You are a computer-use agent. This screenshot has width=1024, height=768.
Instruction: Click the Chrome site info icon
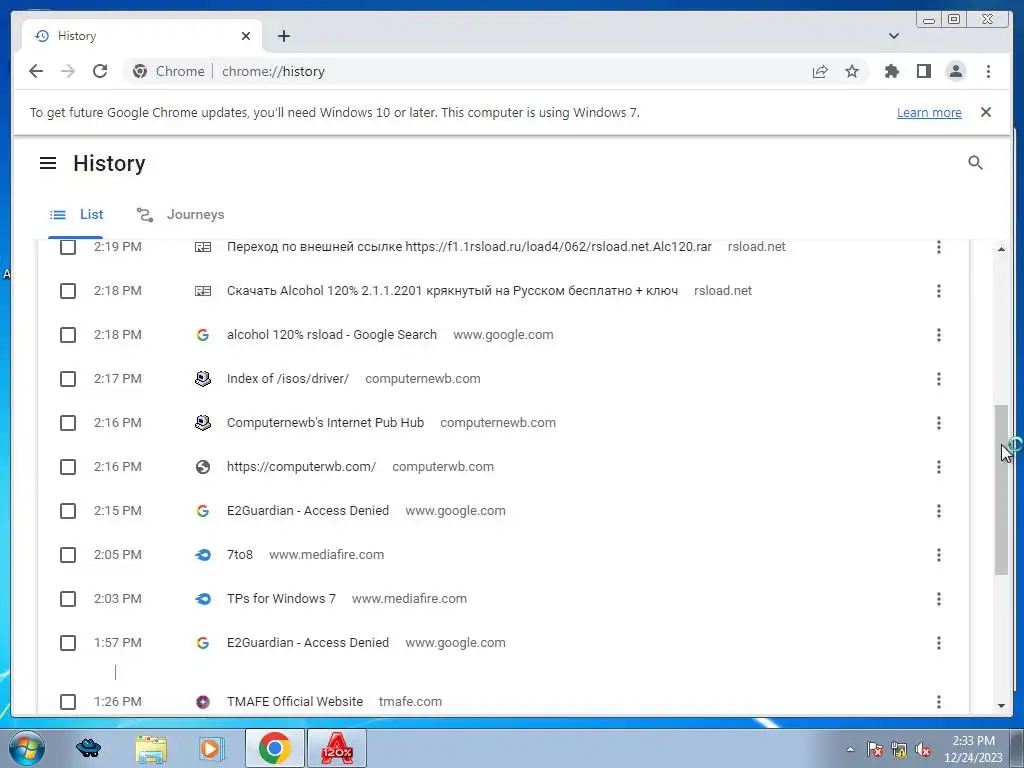[x=140, y=71]
